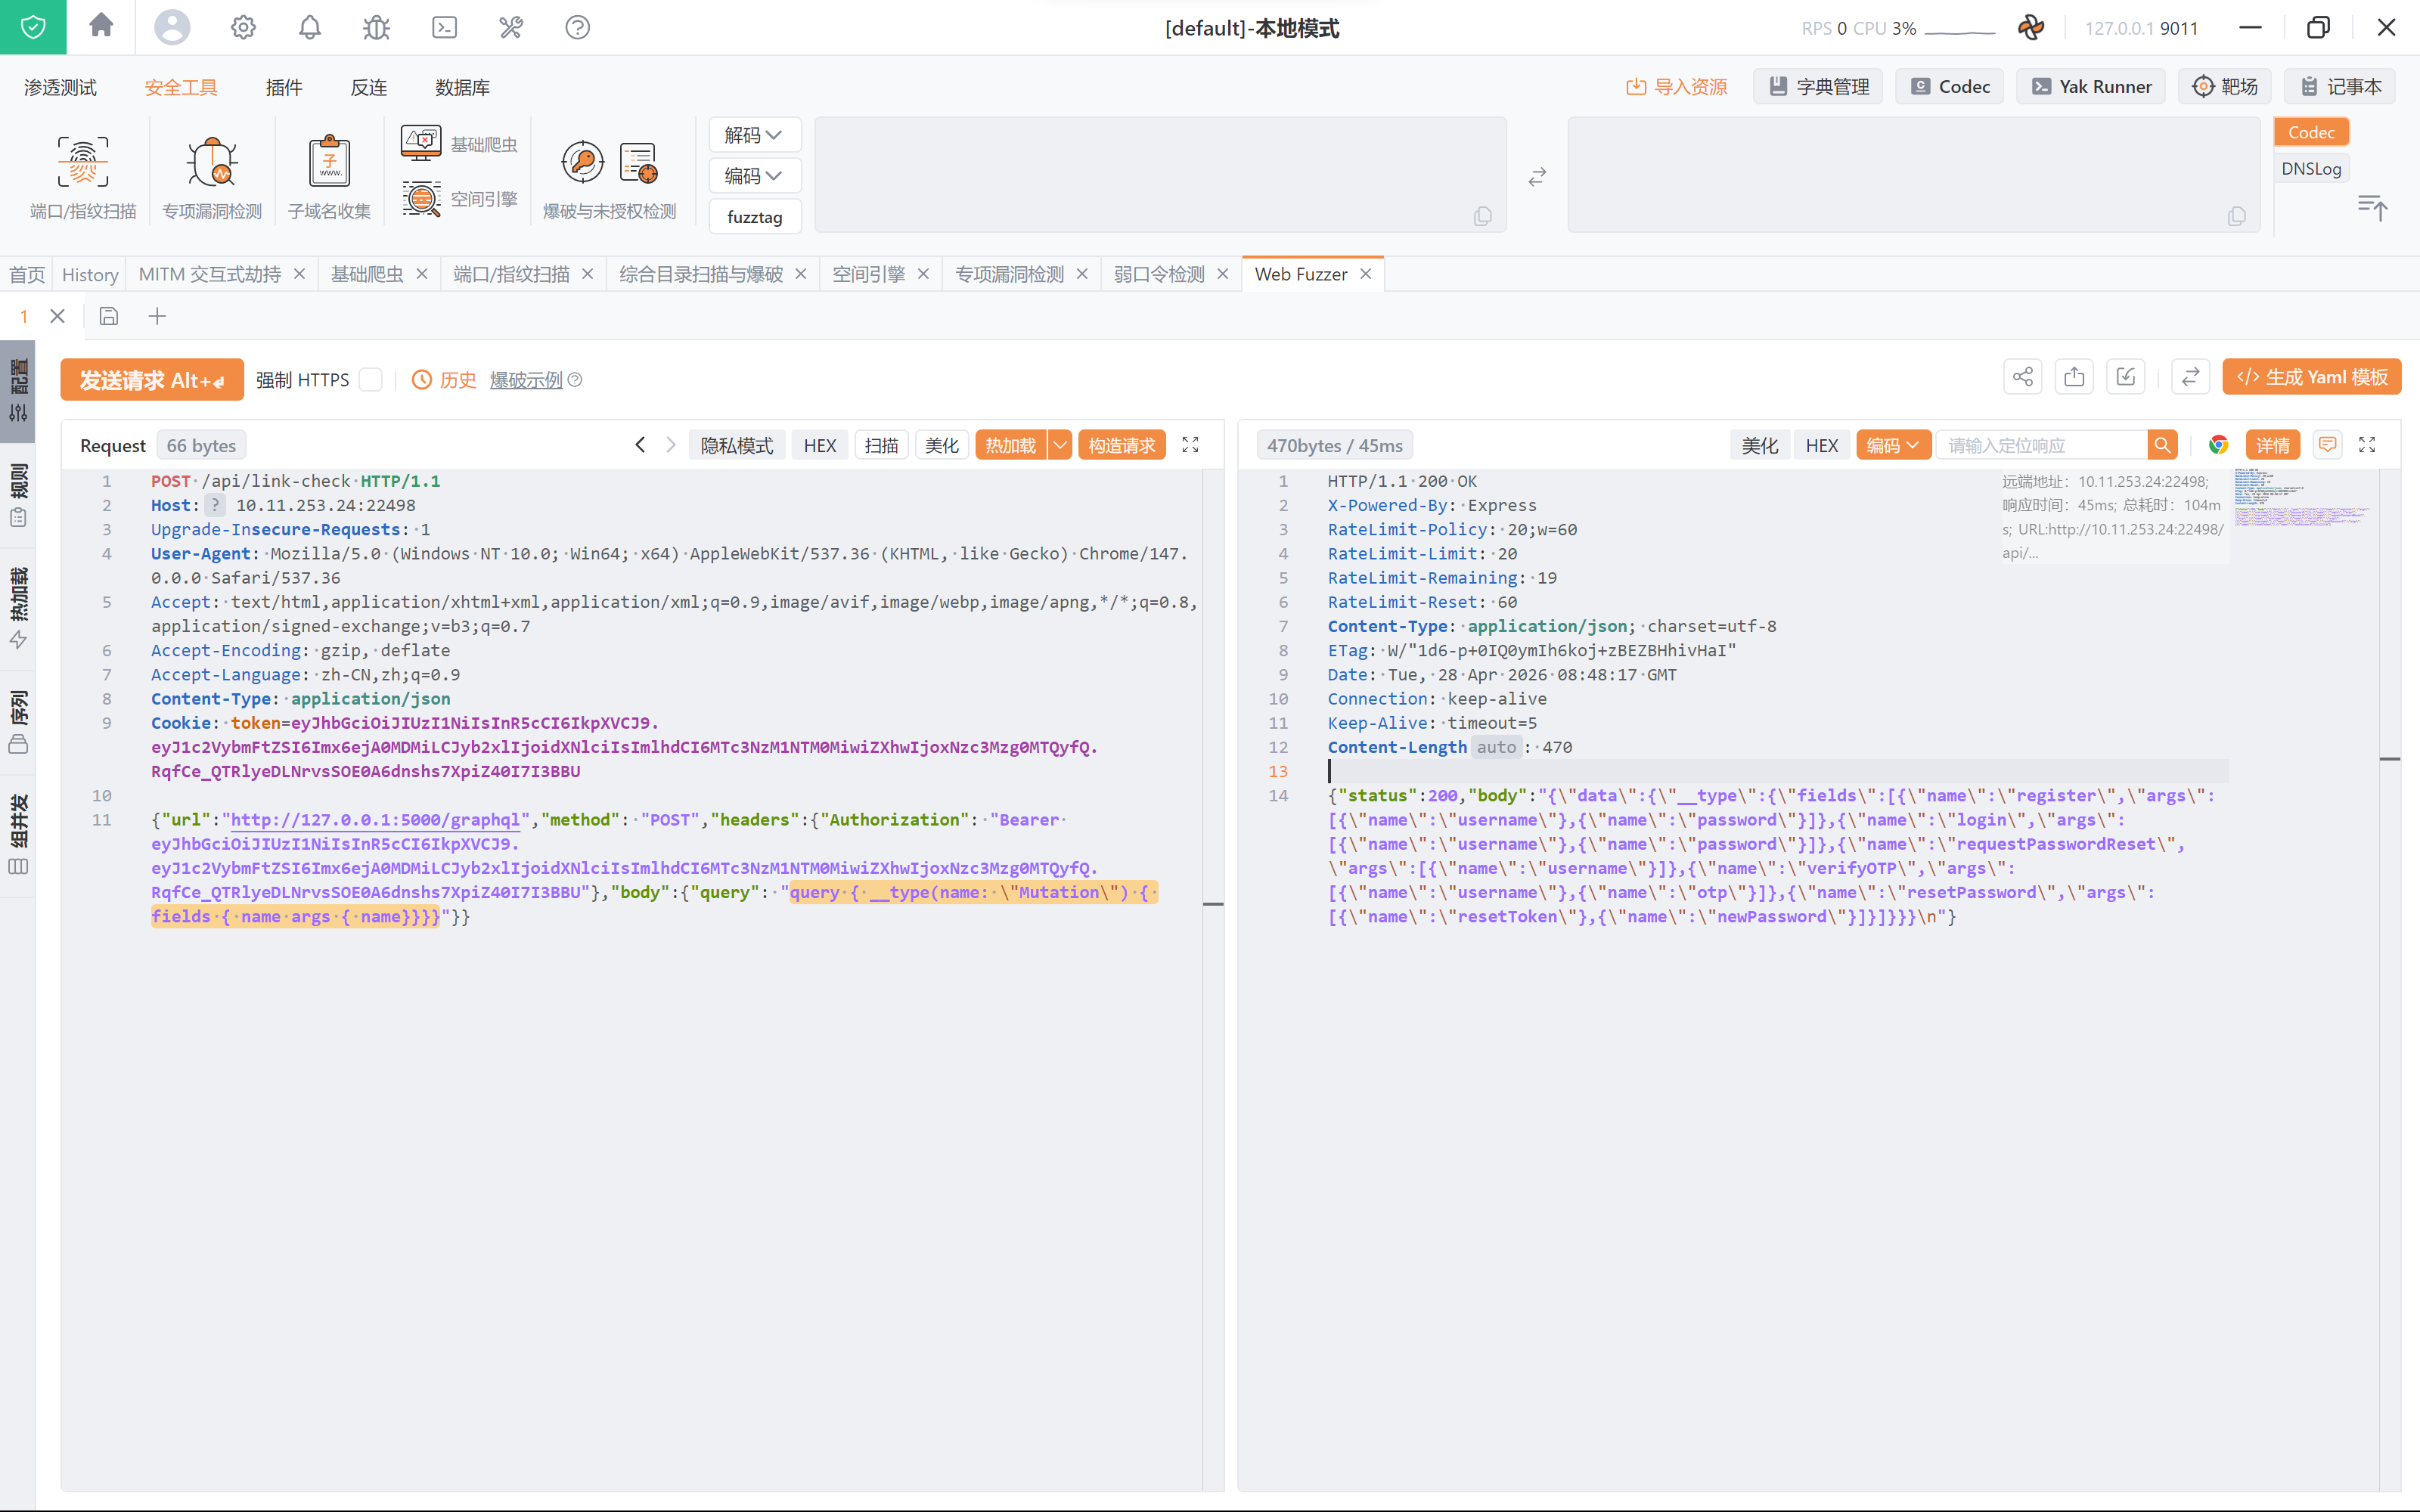
Task: Open 爆破示例 link
Action: click(526, 380)
